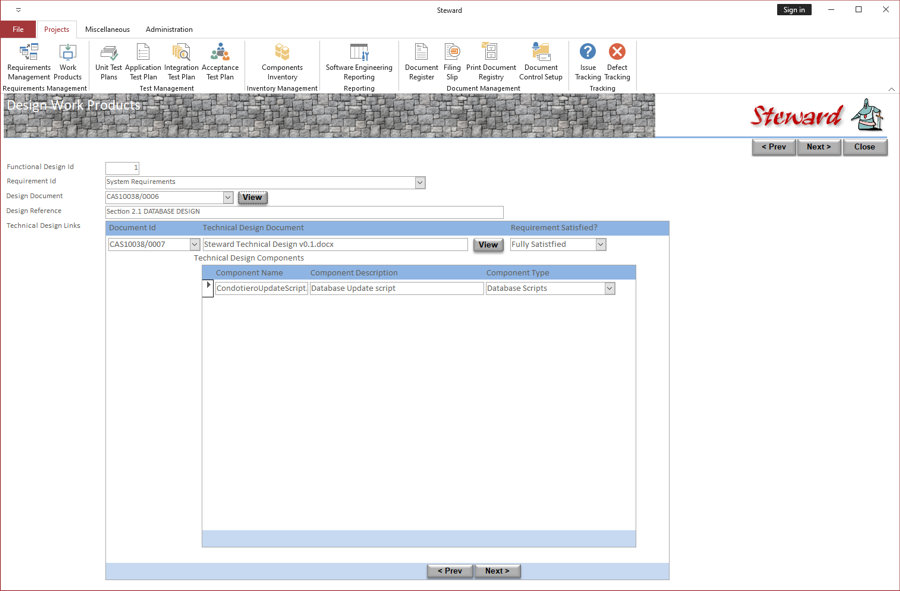The width and height of the screenshot is (900, 591).
Task: Click CondotieroUpdateScript component name field
Action: click(x=262, y=289)
